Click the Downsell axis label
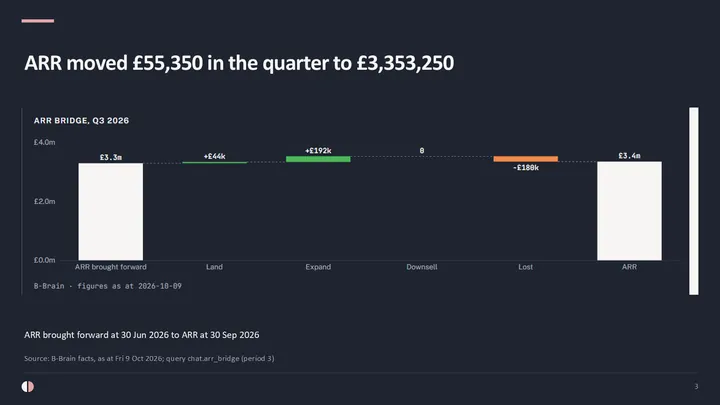This screenshot has height=405, width=720. 422,267
